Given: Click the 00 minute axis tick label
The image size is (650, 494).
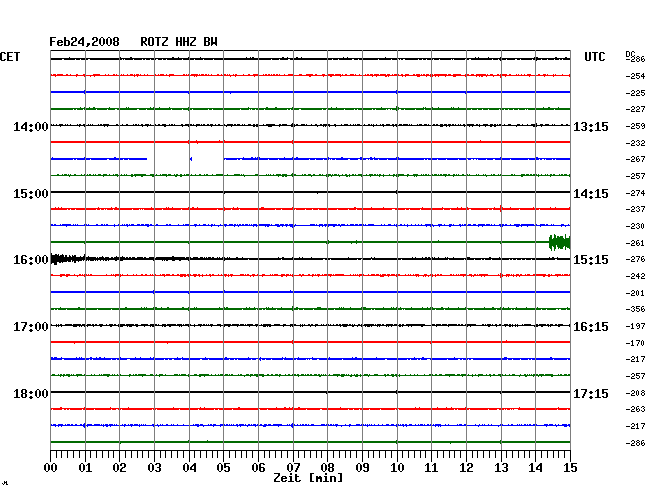Looking at the screenshot, I should coord(51,468).
